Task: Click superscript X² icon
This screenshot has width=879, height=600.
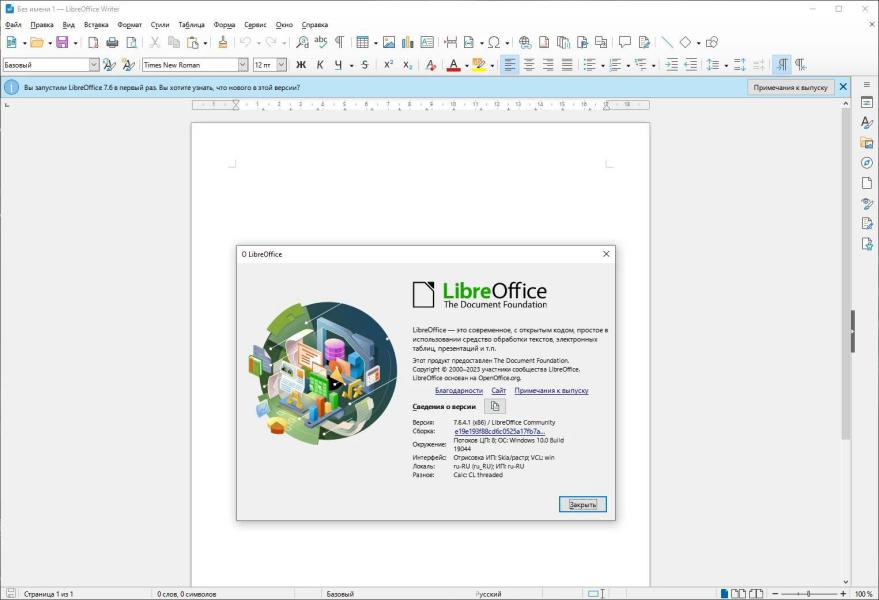Action: point(388,65)
